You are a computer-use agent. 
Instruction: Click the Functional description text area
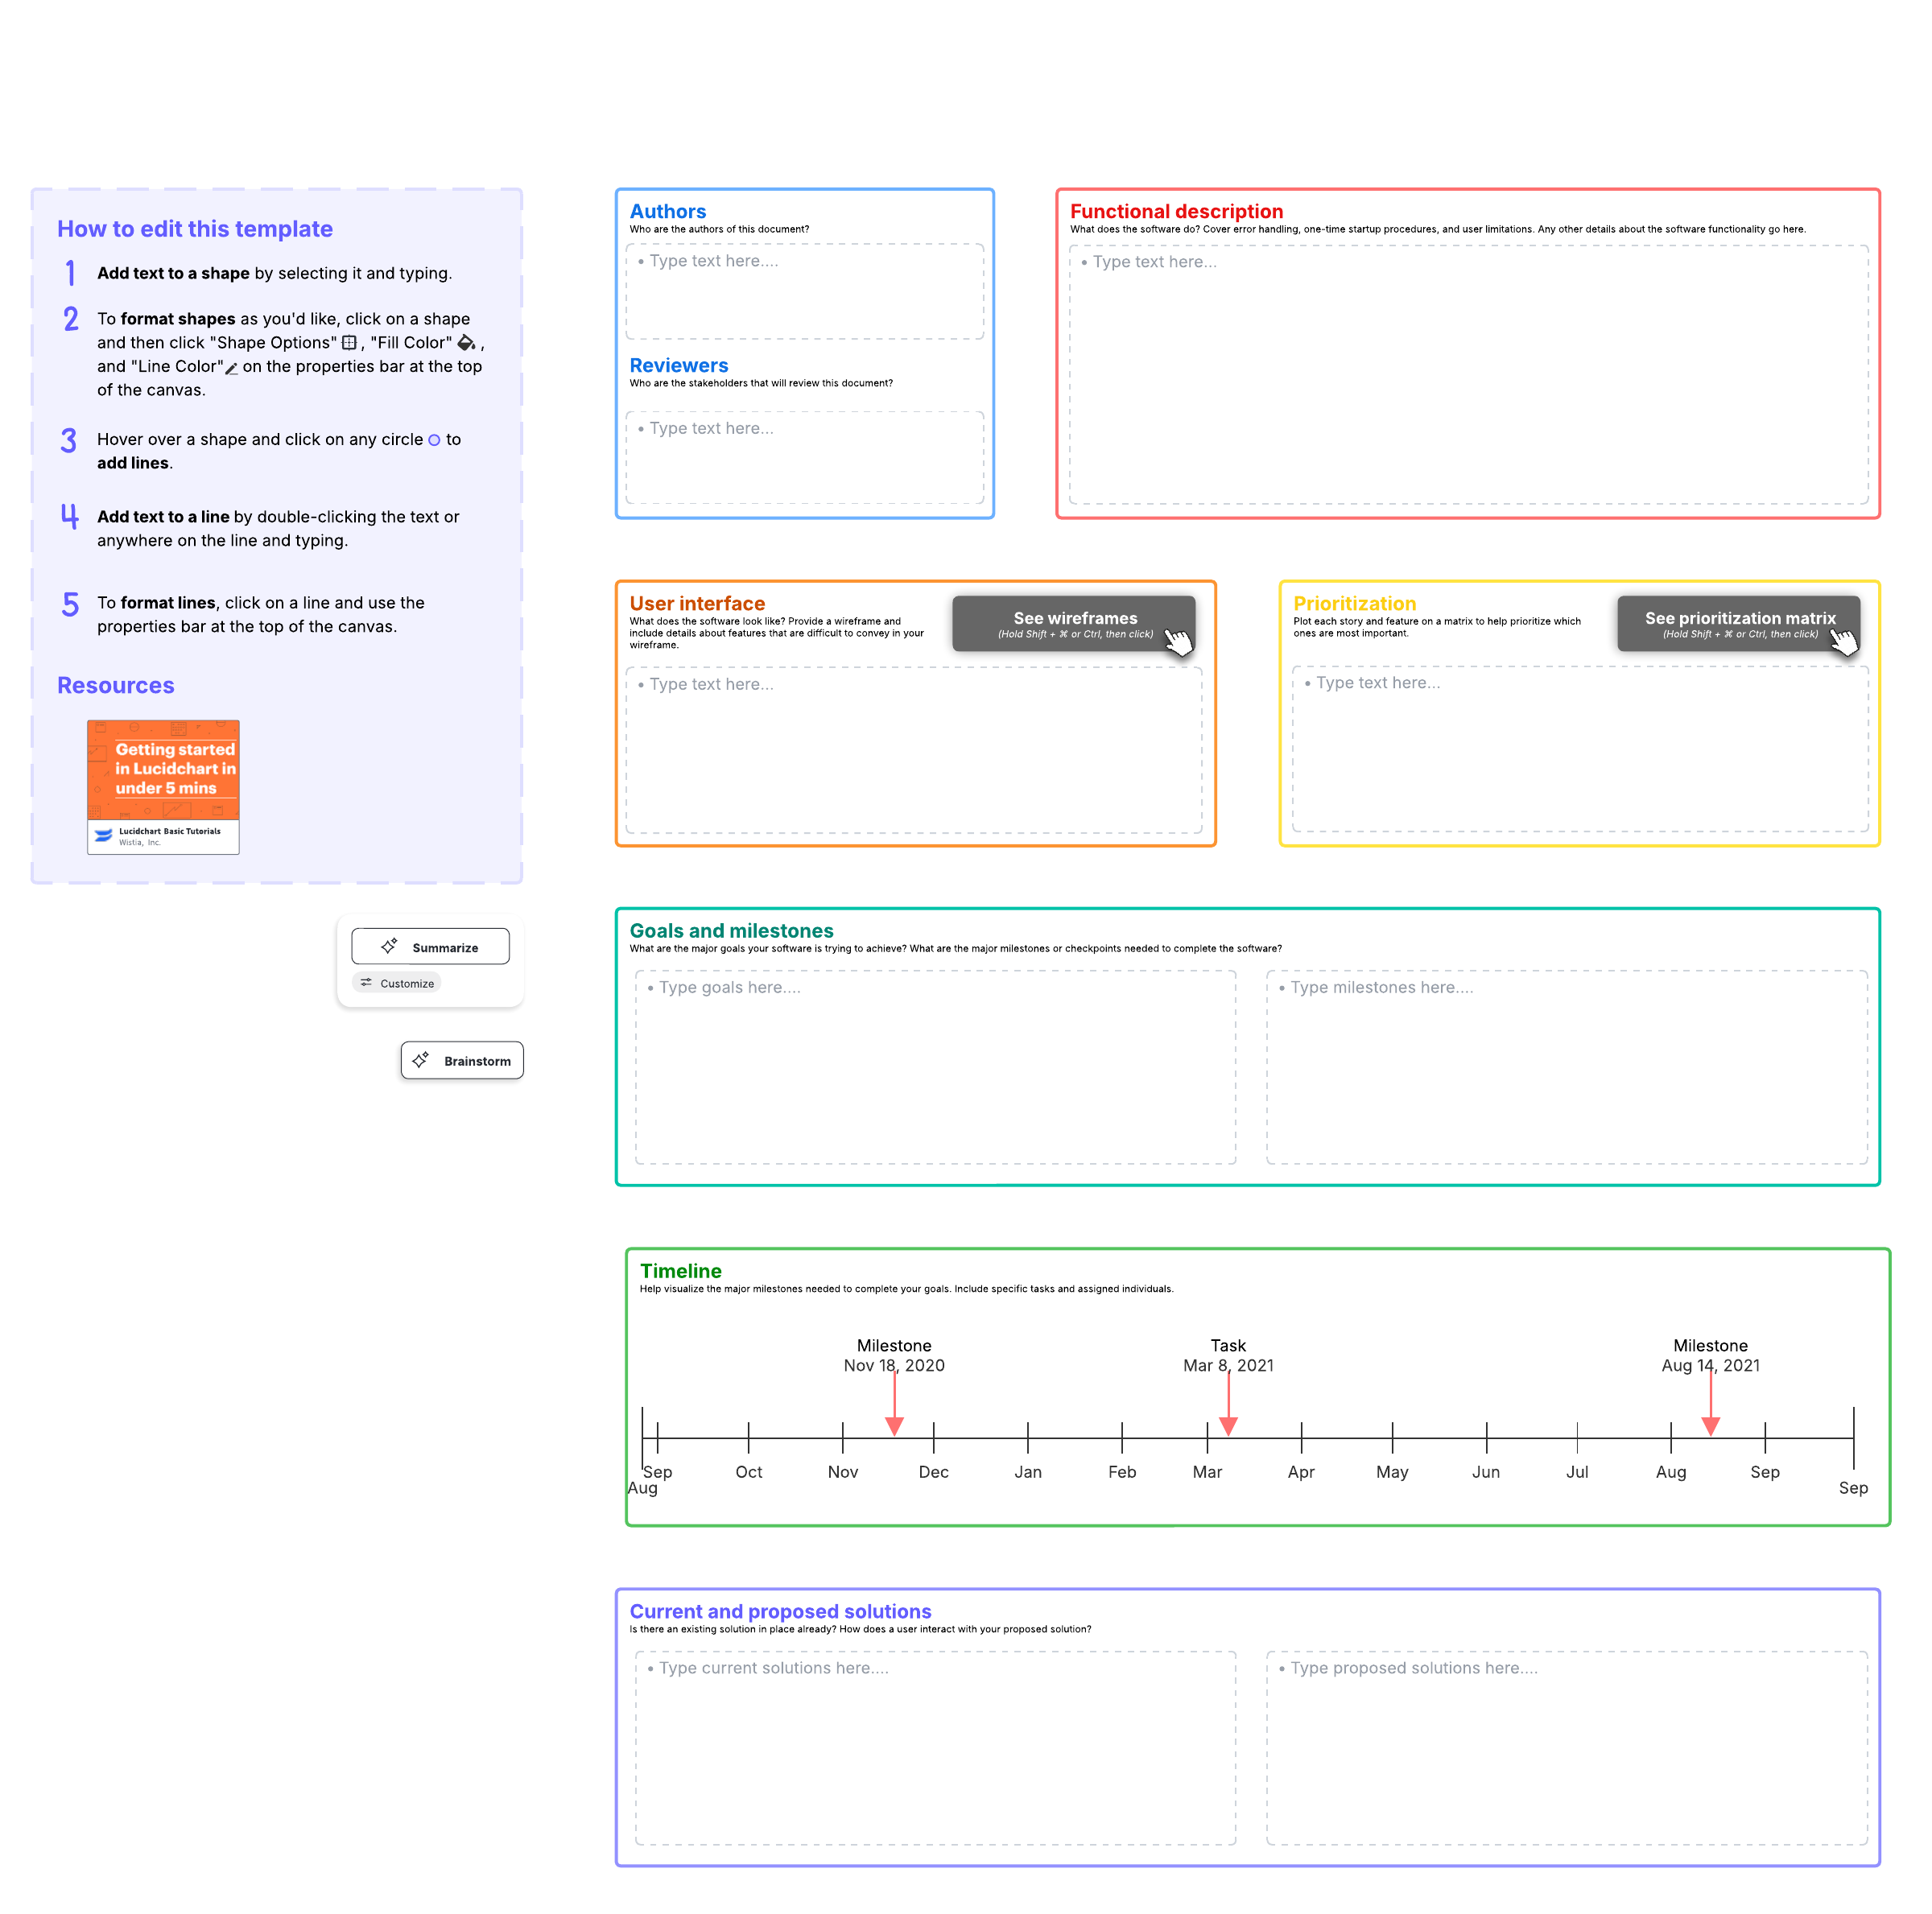(x=1468, y=375)
